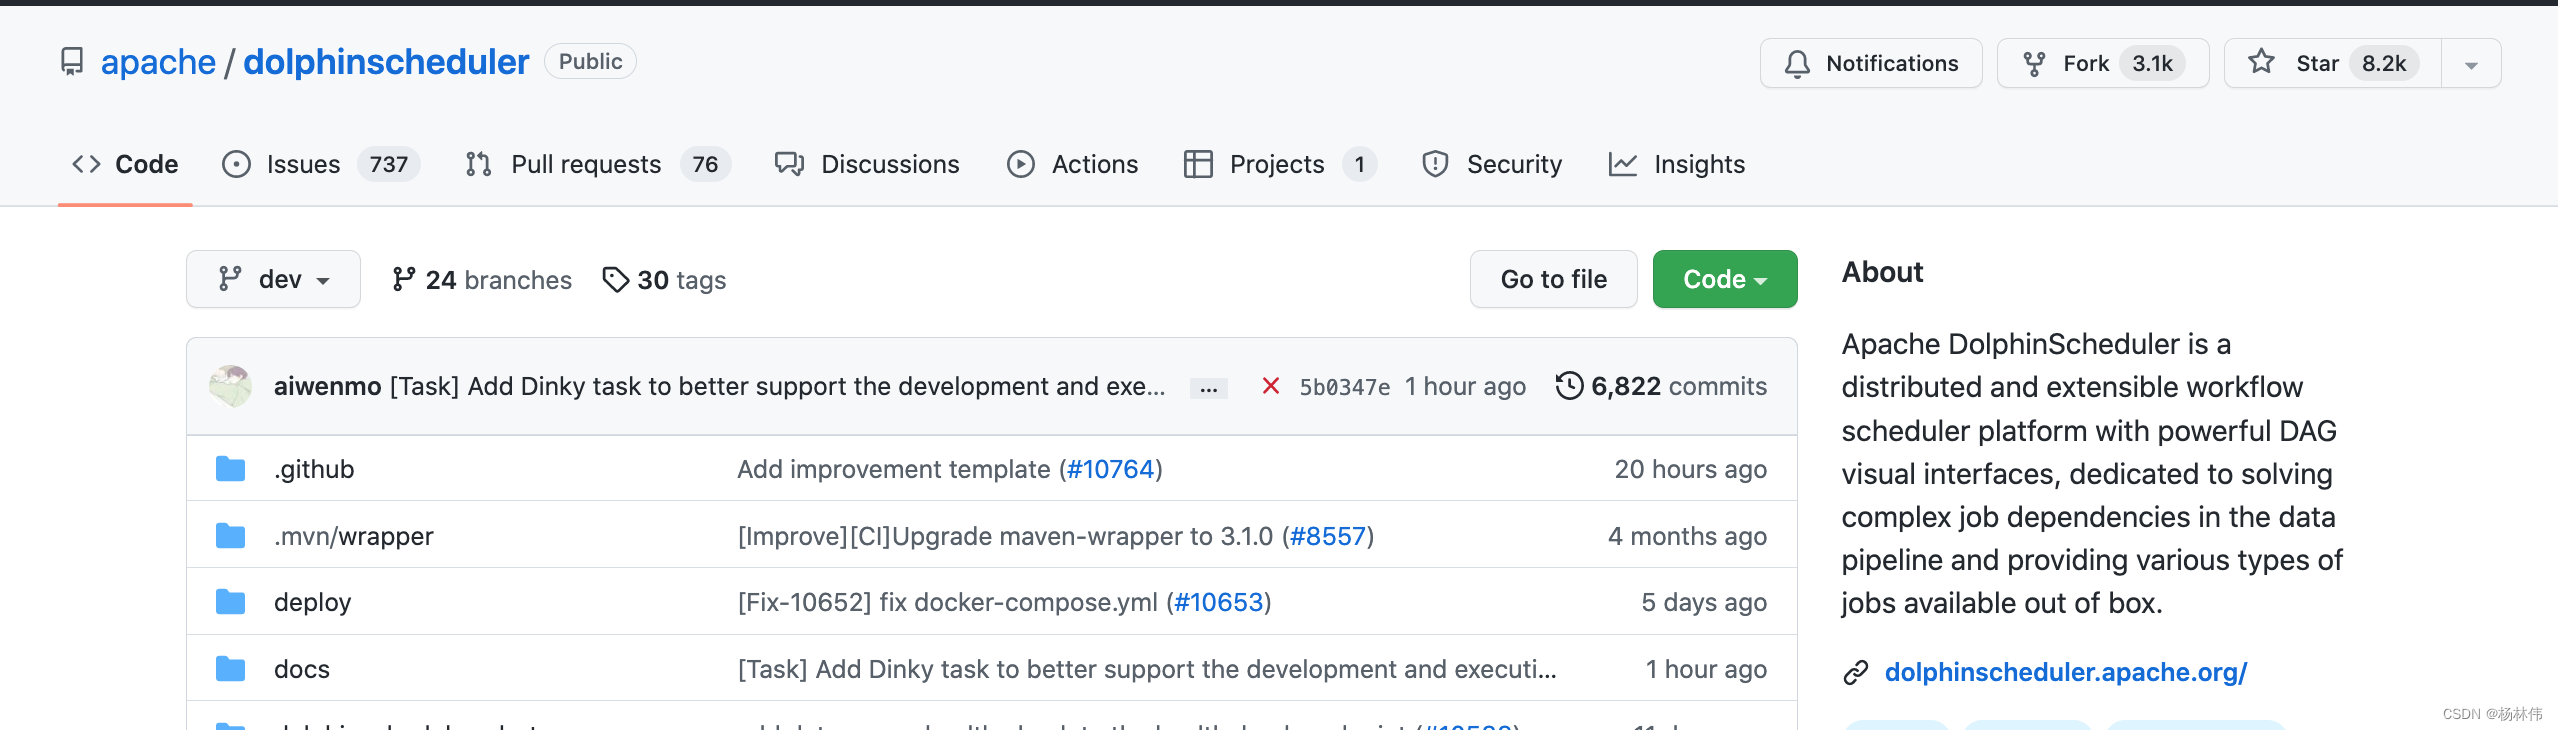Click the aiwenmo avatar thumbnail

point(231,386)
